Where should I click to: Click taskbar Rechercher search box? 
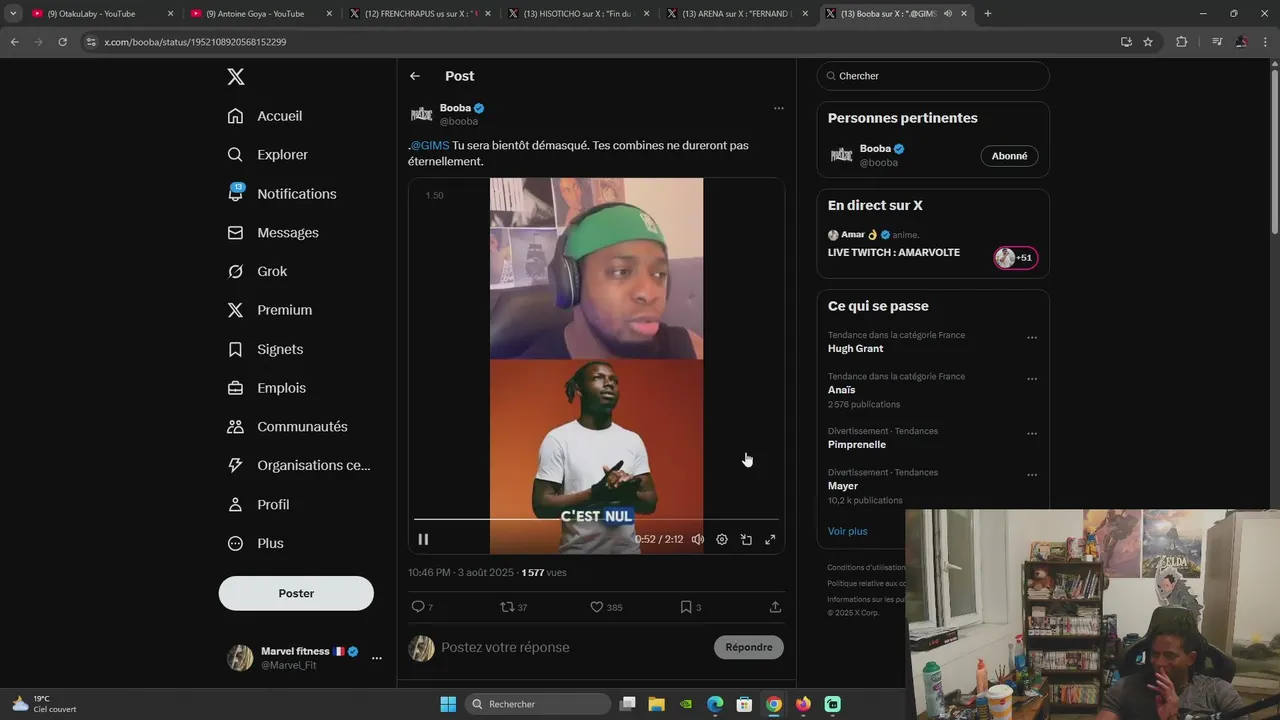tap(539, 704)
